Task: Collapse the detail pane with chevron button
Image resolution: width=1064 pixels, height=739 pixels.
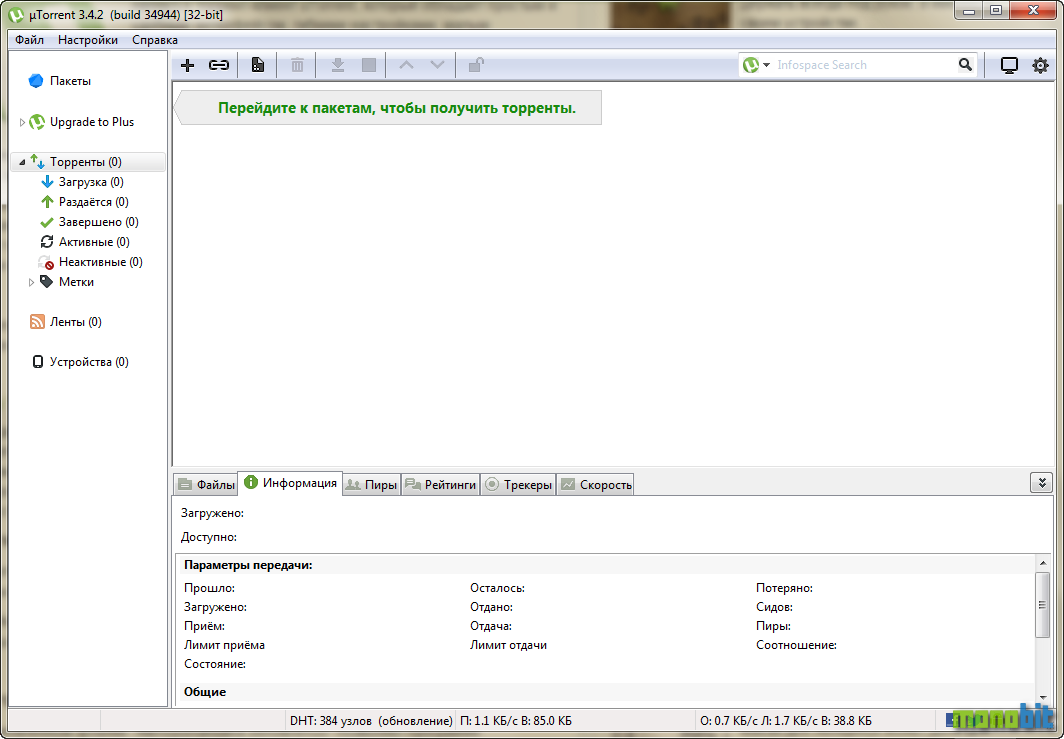Action: tap(1041, 482)
